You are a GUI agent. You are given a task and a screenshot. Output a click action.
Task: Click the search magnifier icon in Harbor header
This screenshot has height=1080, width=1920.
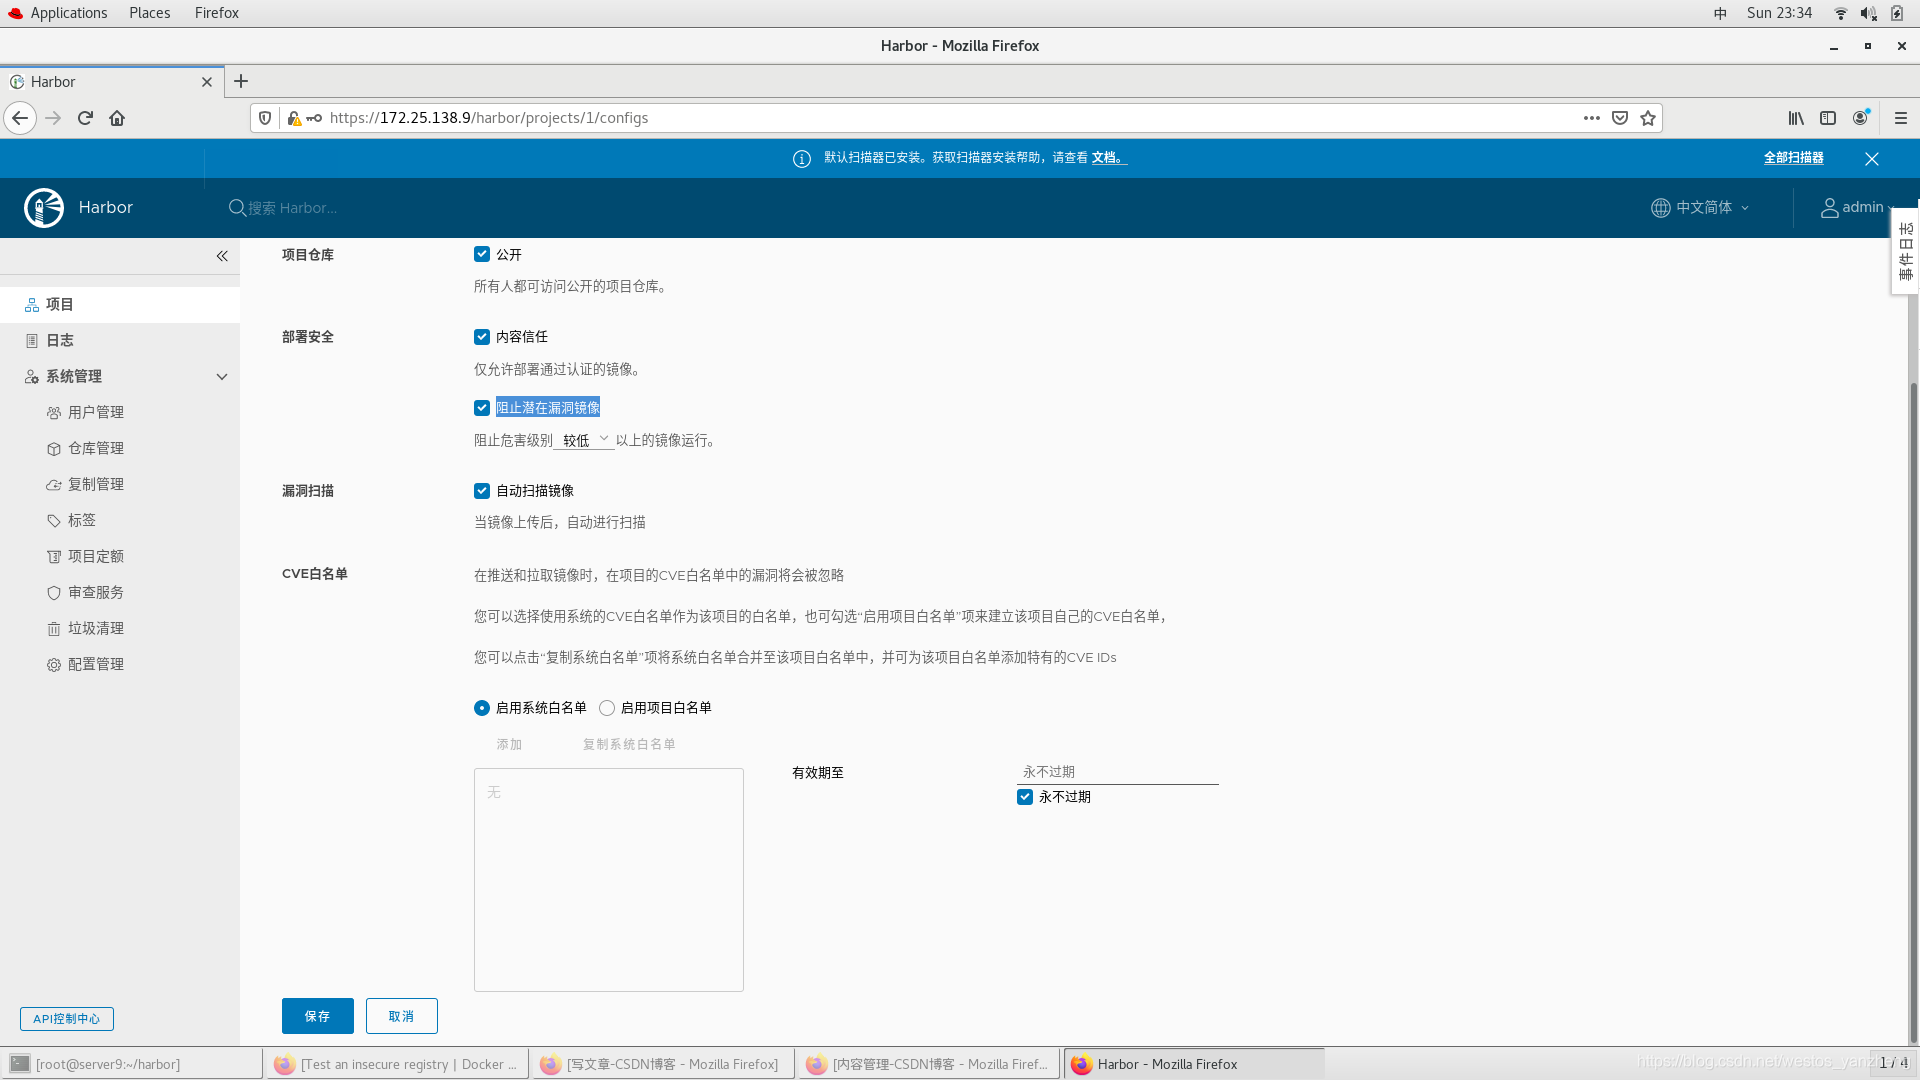(237, 208)
